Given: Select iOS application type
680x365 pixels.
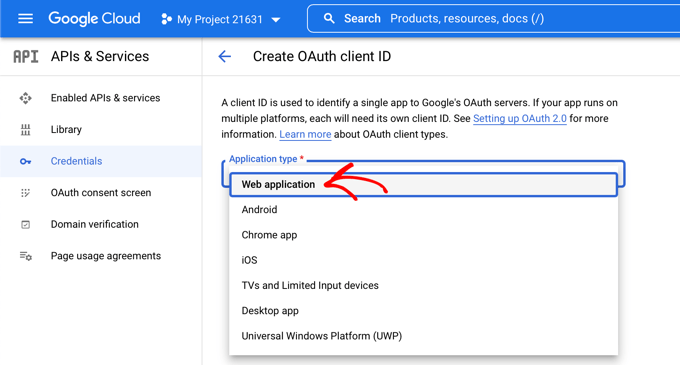Looking at the screenshot, I should tap(423, 260).
